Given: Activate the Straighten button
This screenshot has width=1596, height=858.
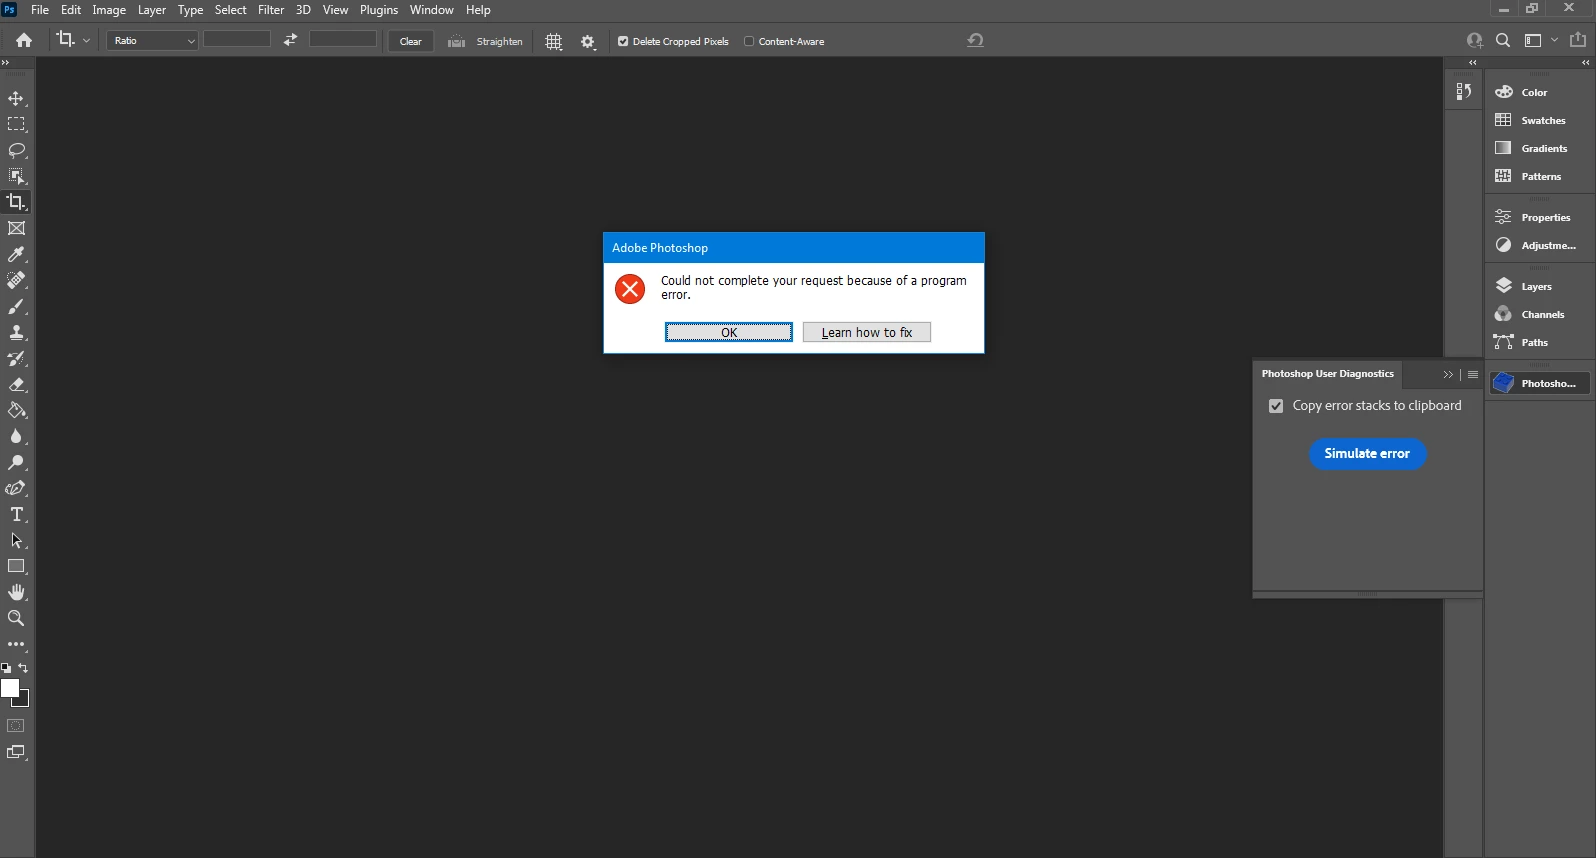Looking at the screenshot, I should click(486, 41).
